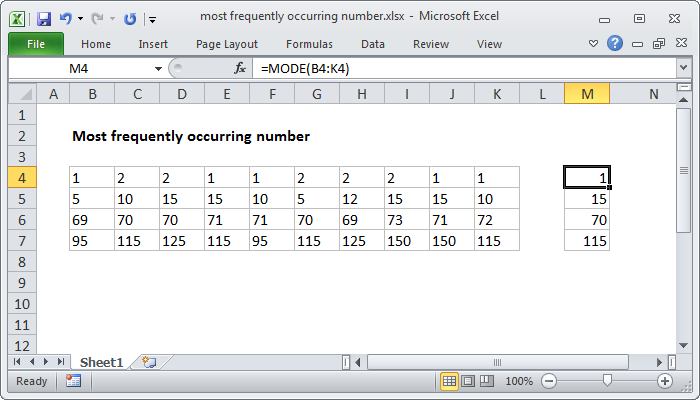Restore the workbook window icon
The width and height of the screenshot is (700, 400).
pyautogui.click(x=659, y=43)
